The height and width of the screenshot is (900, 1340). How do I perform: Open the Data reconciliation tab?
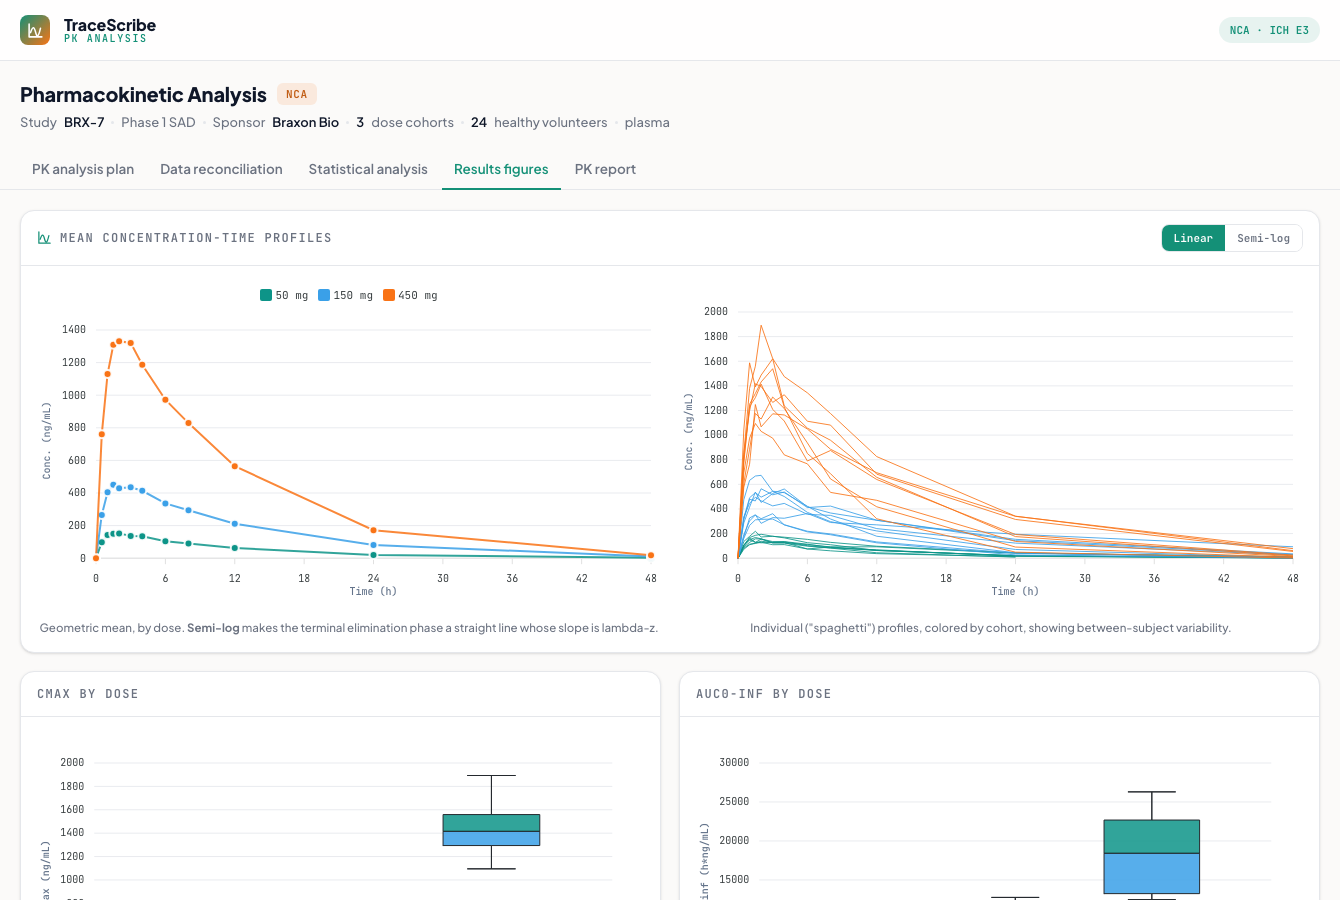coord(221,169)
